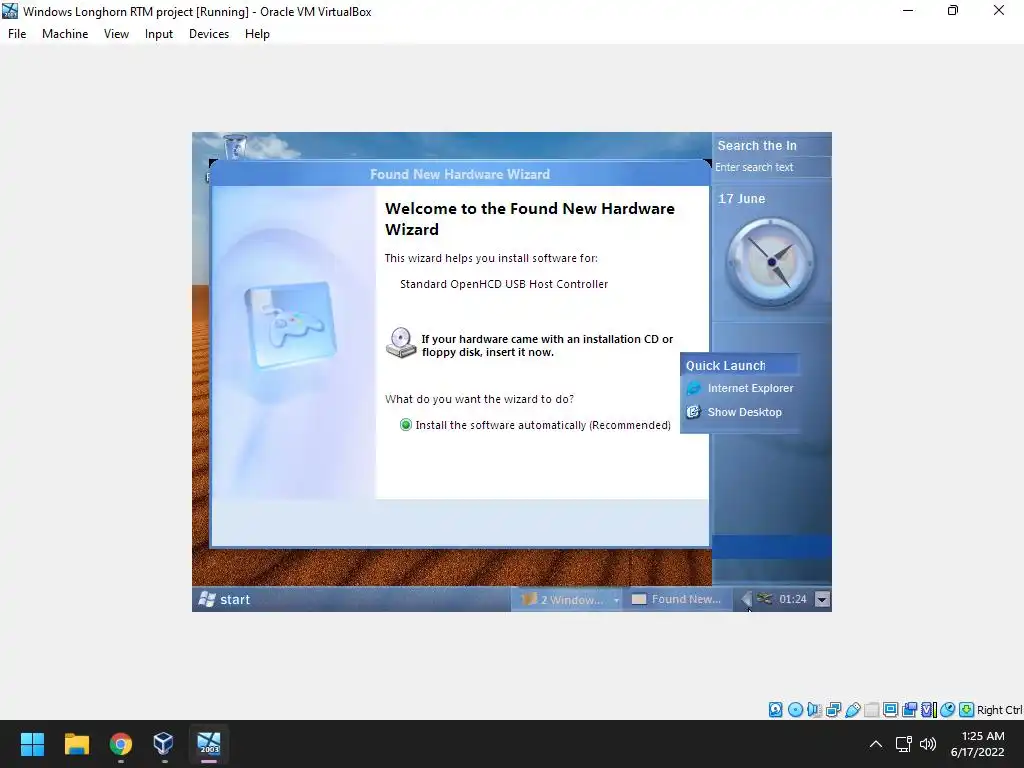Click the start button label

(x=235, y=600)
